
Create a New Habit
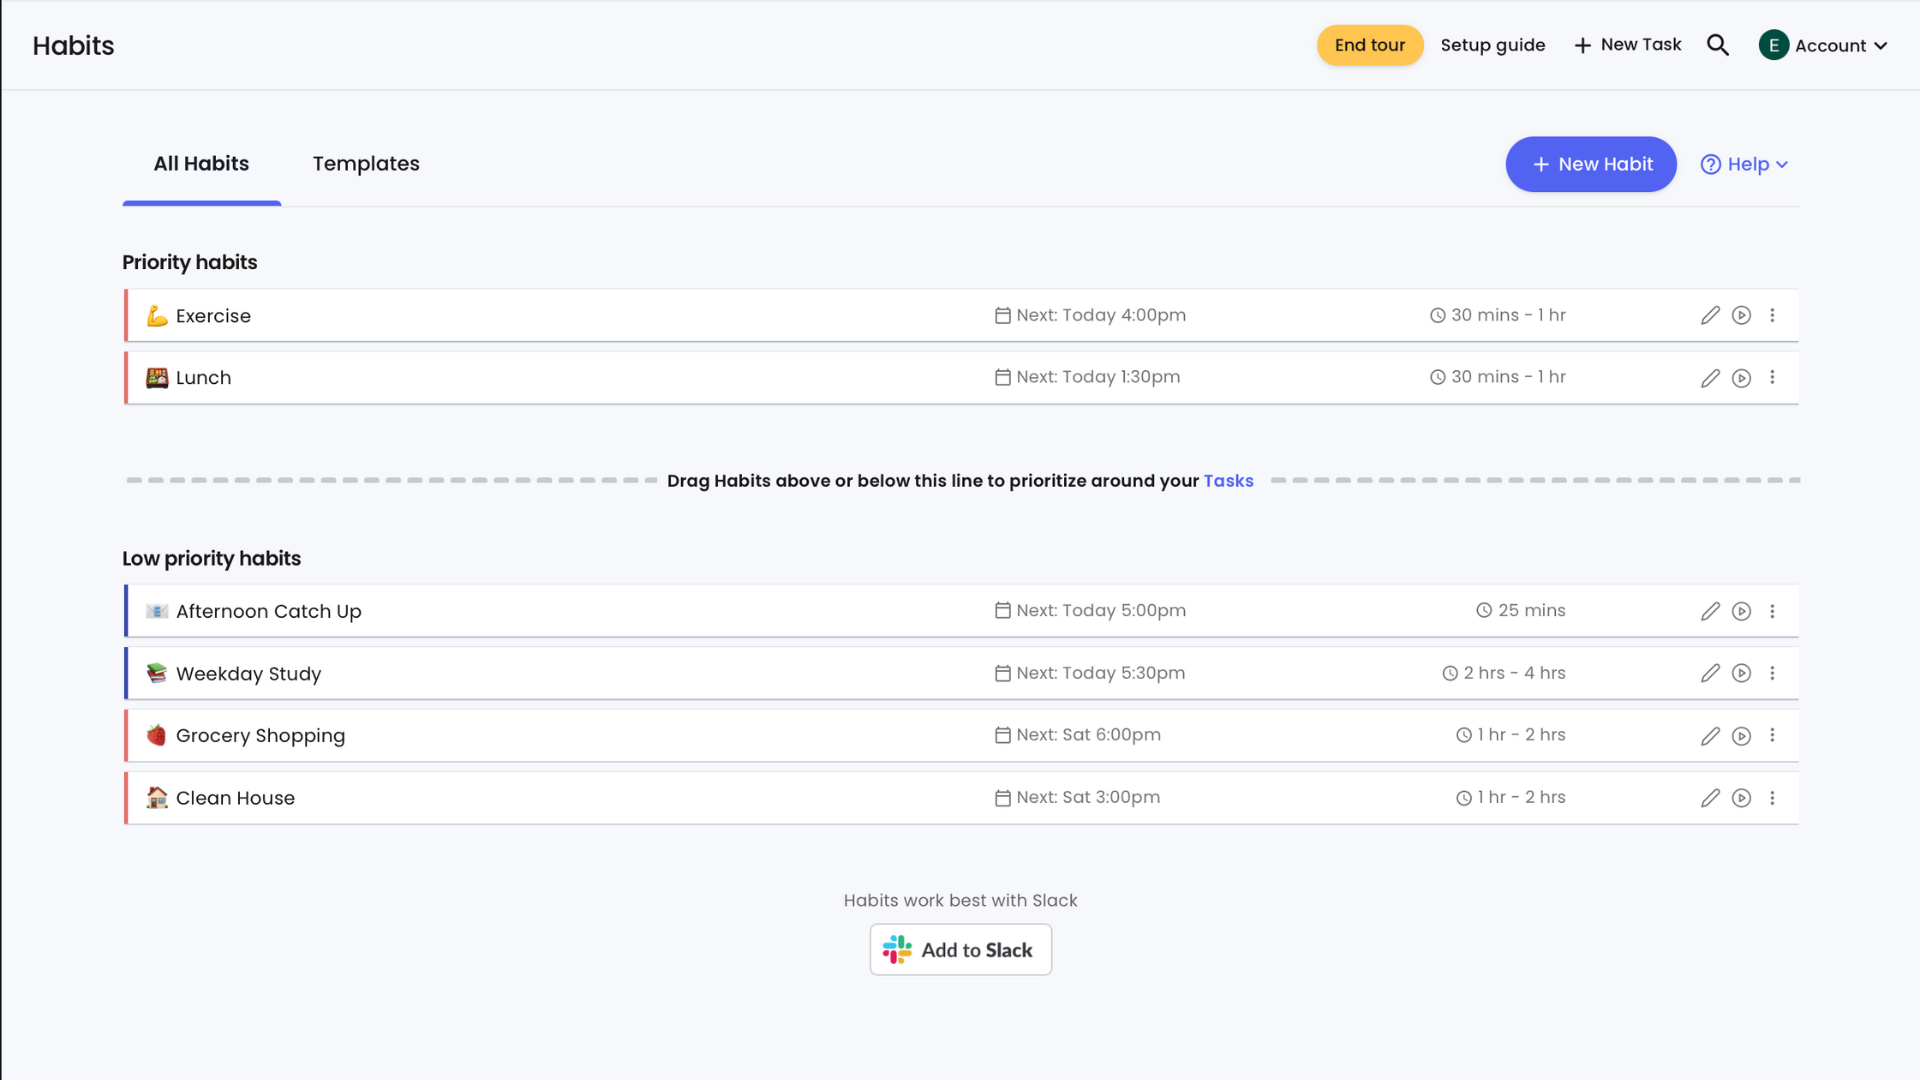[x=1591, y=164]
